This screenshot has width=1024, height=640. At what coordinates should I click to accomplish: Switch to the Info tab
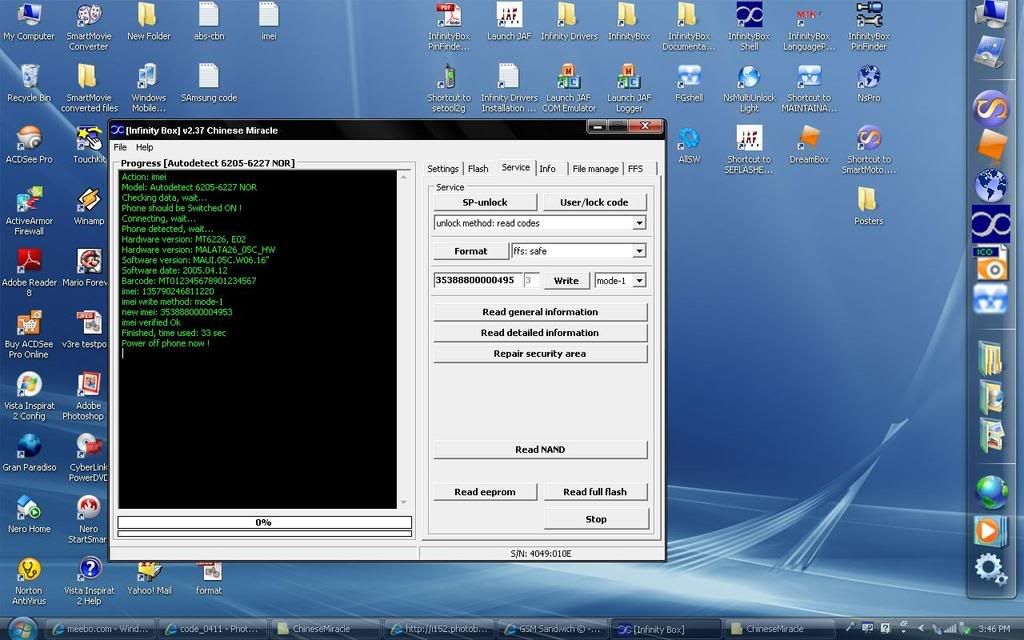547,168
